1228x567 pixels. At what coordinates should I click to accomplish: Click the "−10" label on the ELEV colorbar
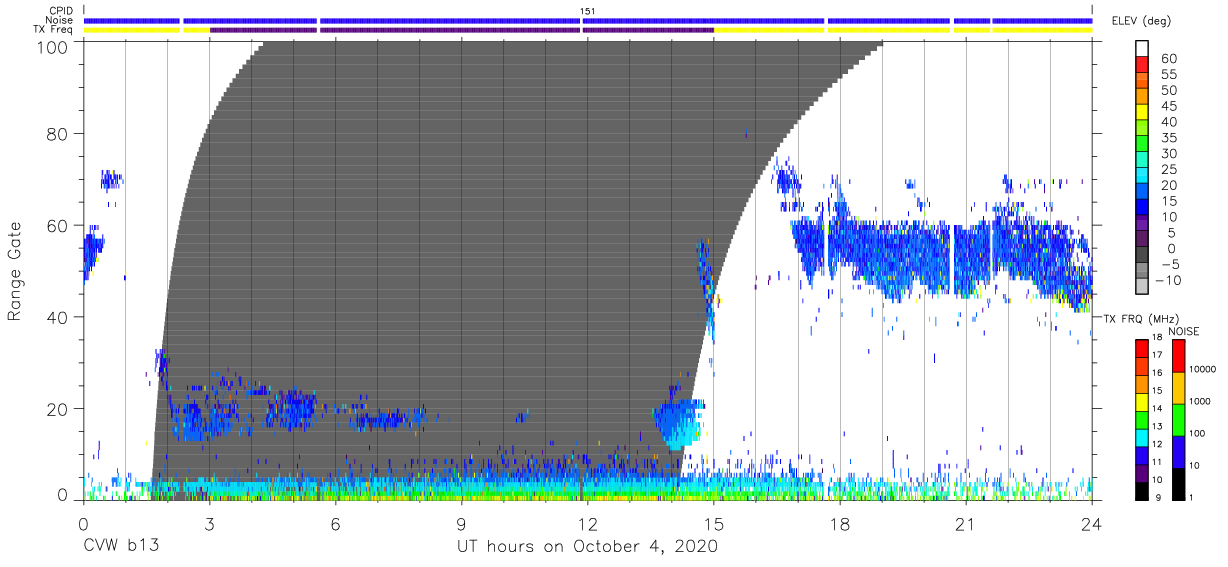point(1167,280)
